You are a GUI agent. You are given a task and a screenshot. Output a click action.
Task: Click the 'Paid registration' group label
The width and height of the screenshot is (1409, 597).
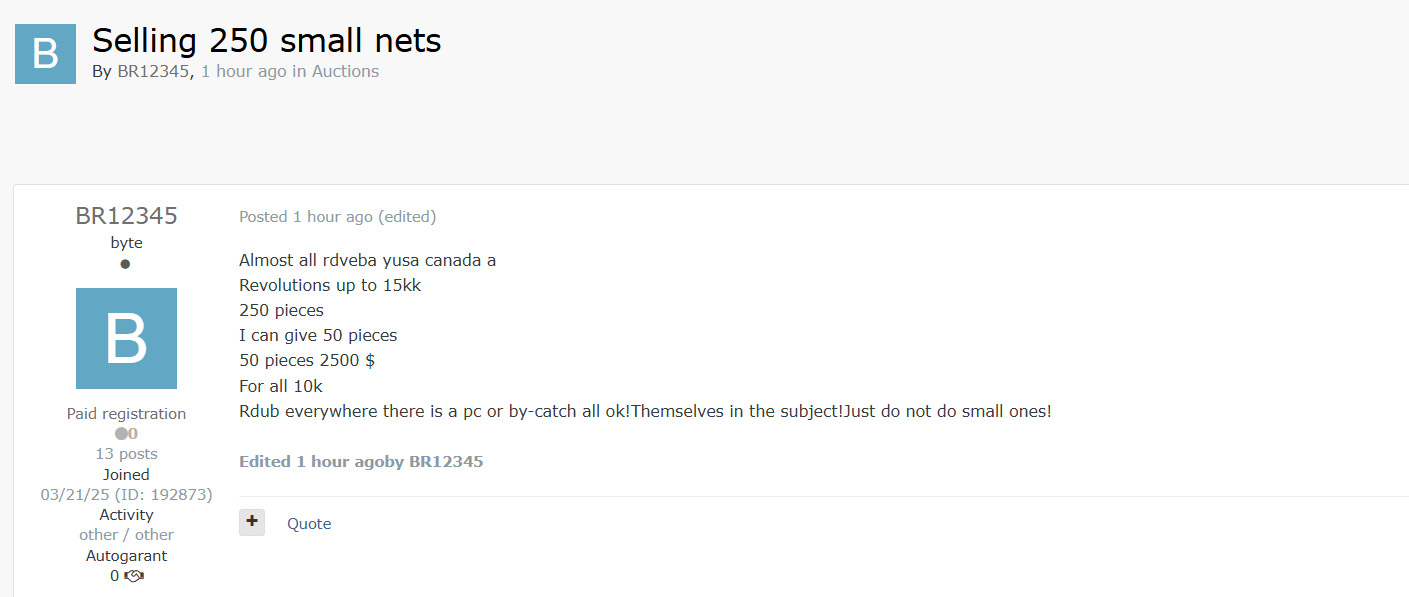tap(126, 414)
